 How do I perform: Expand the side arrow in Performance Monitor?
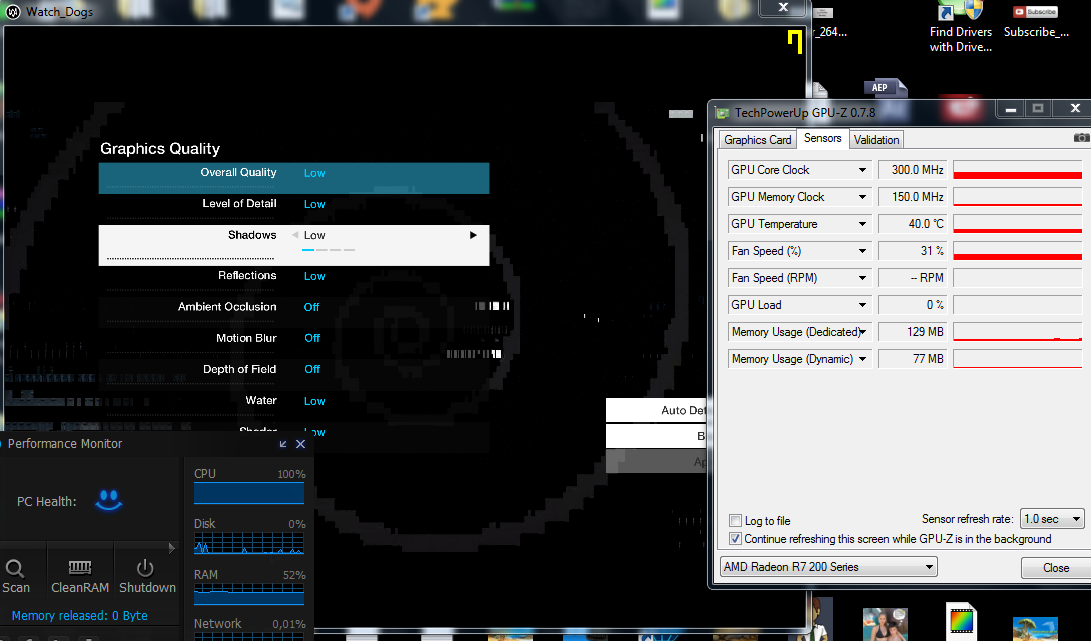(171, 548)
